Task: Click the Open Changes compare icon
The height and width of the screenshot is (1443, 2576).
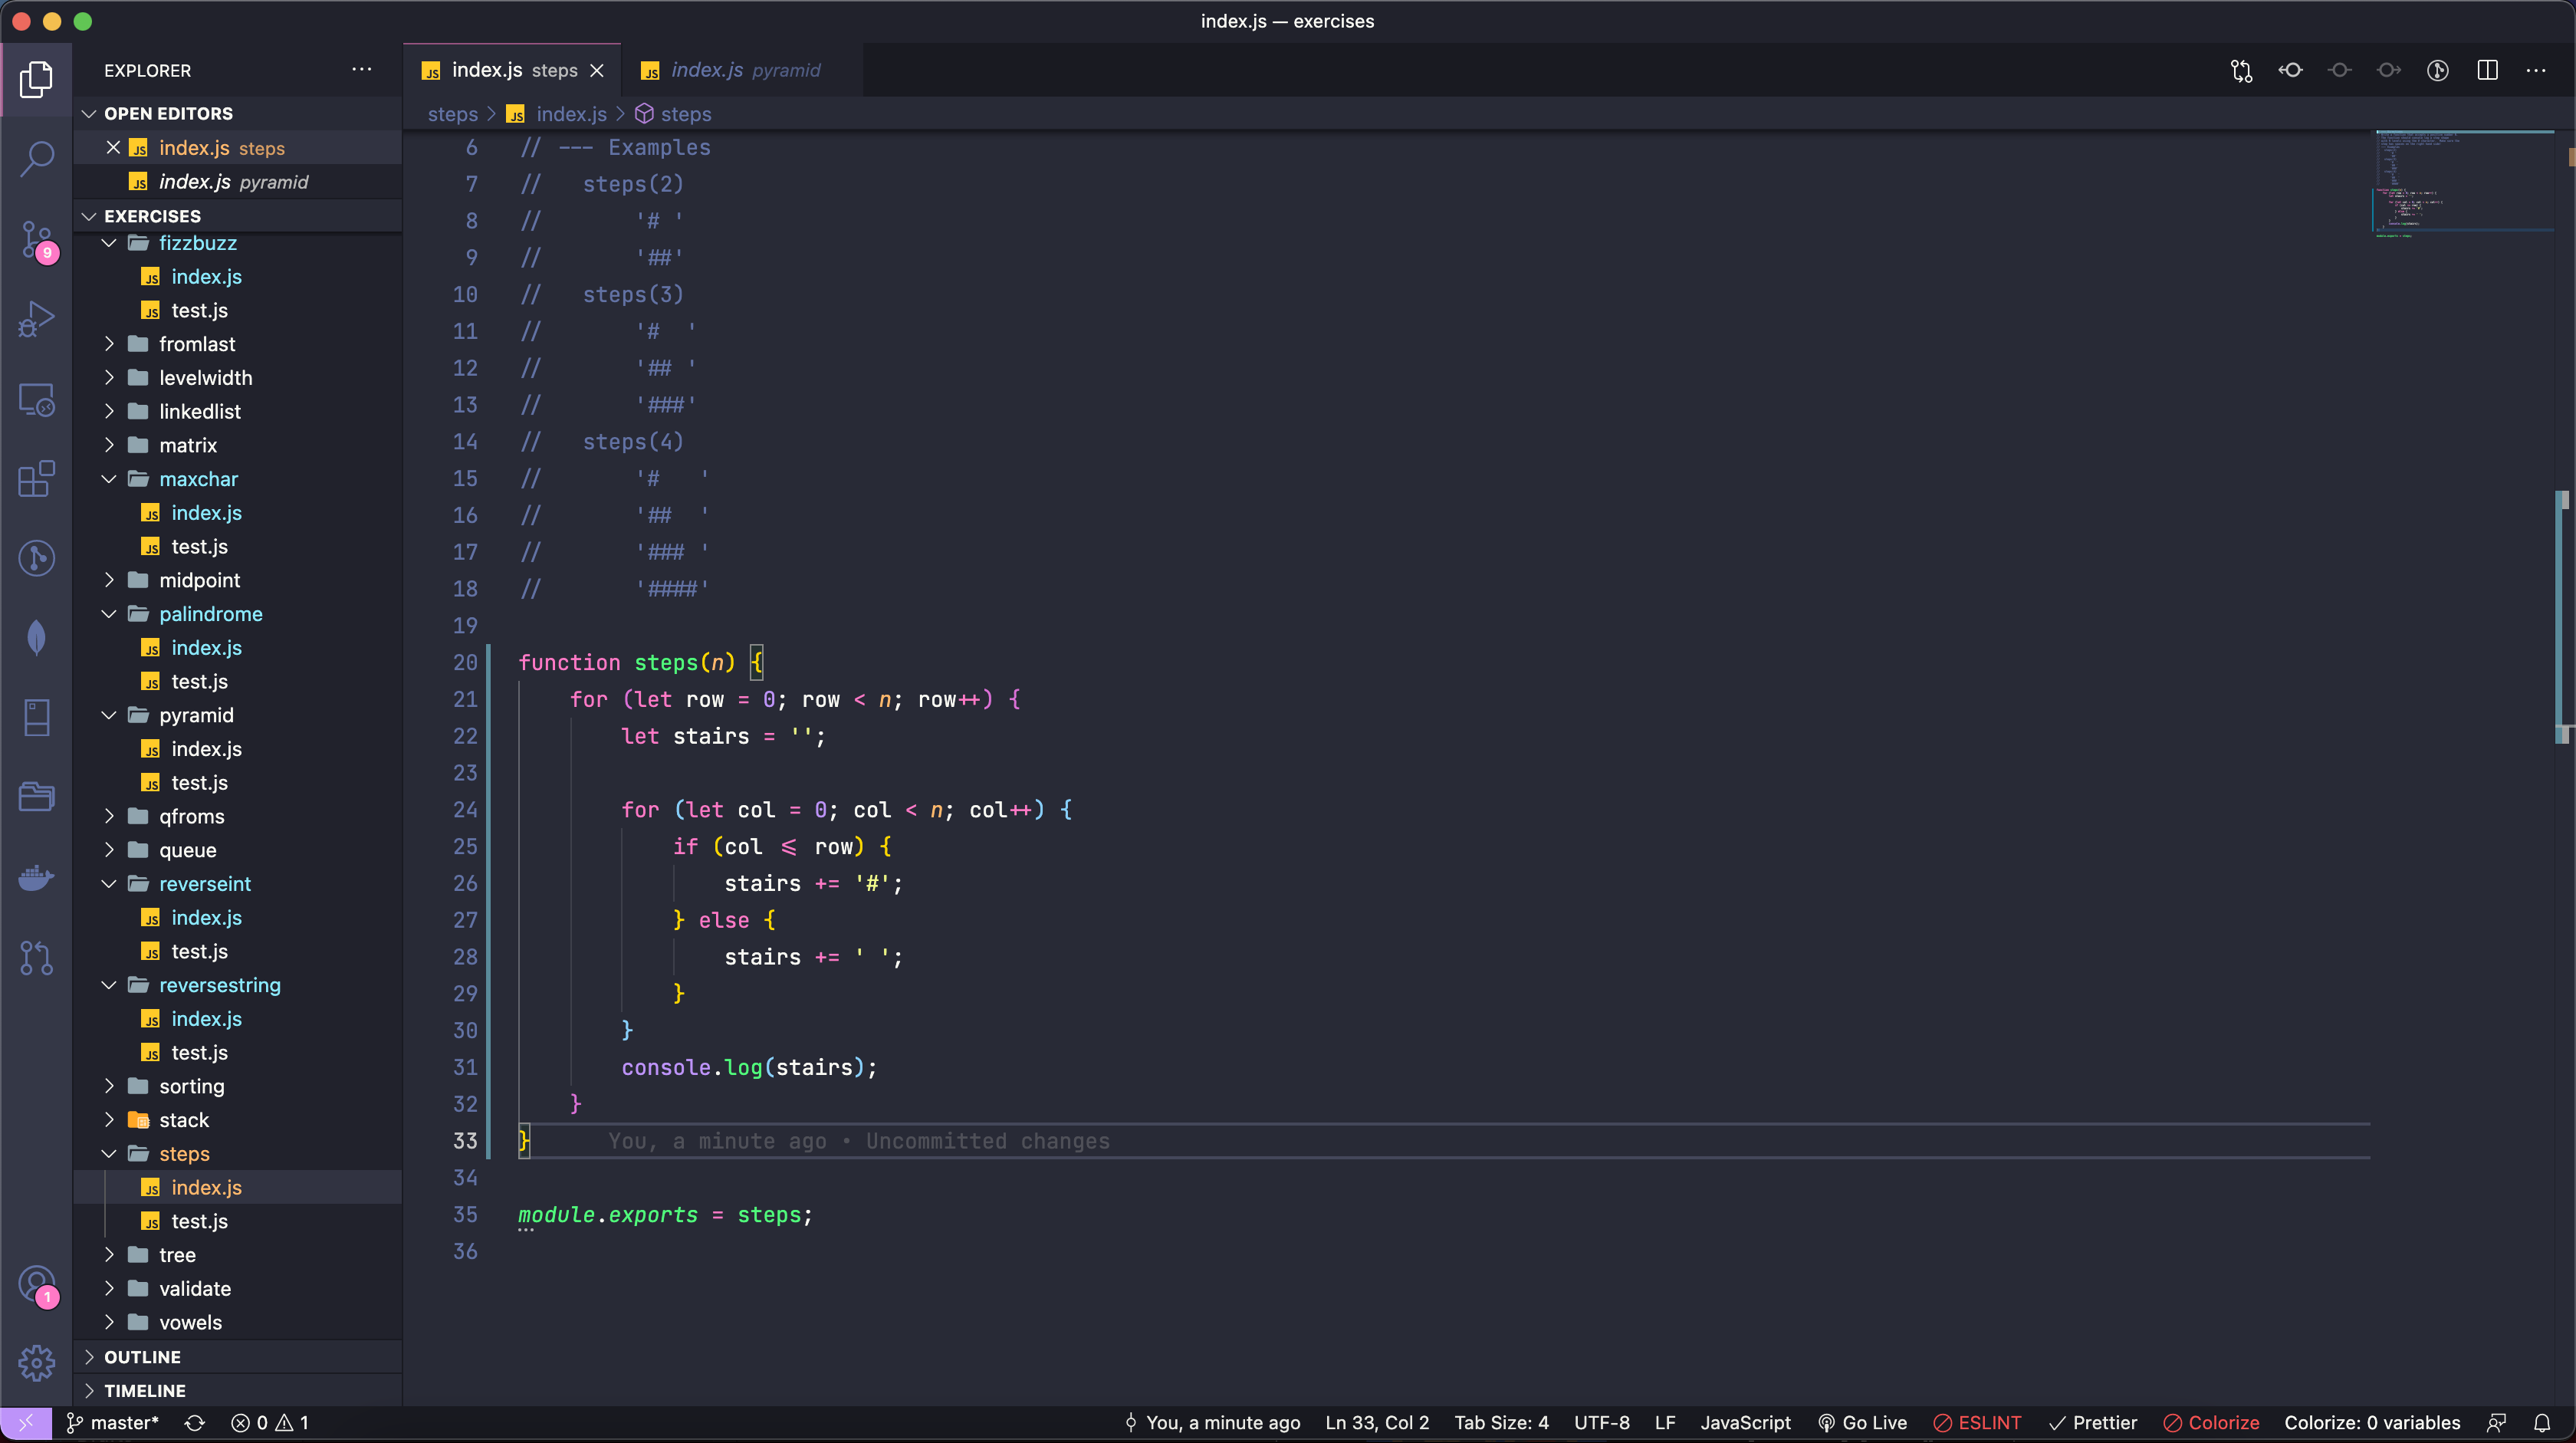Action: point(2241,70)
